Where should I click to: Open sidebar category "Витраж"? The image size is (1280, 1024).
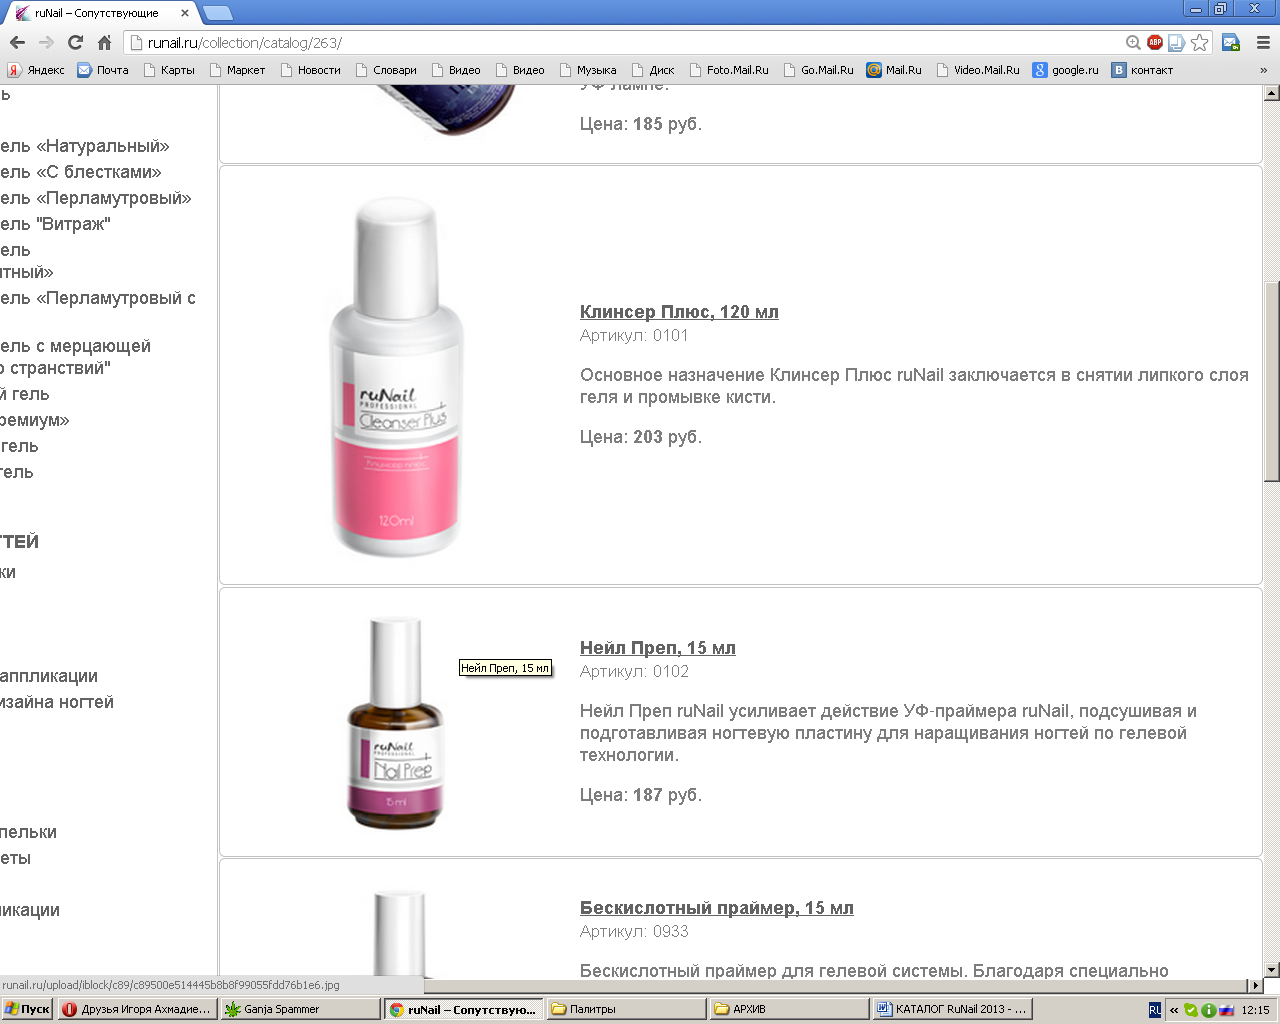55,224
